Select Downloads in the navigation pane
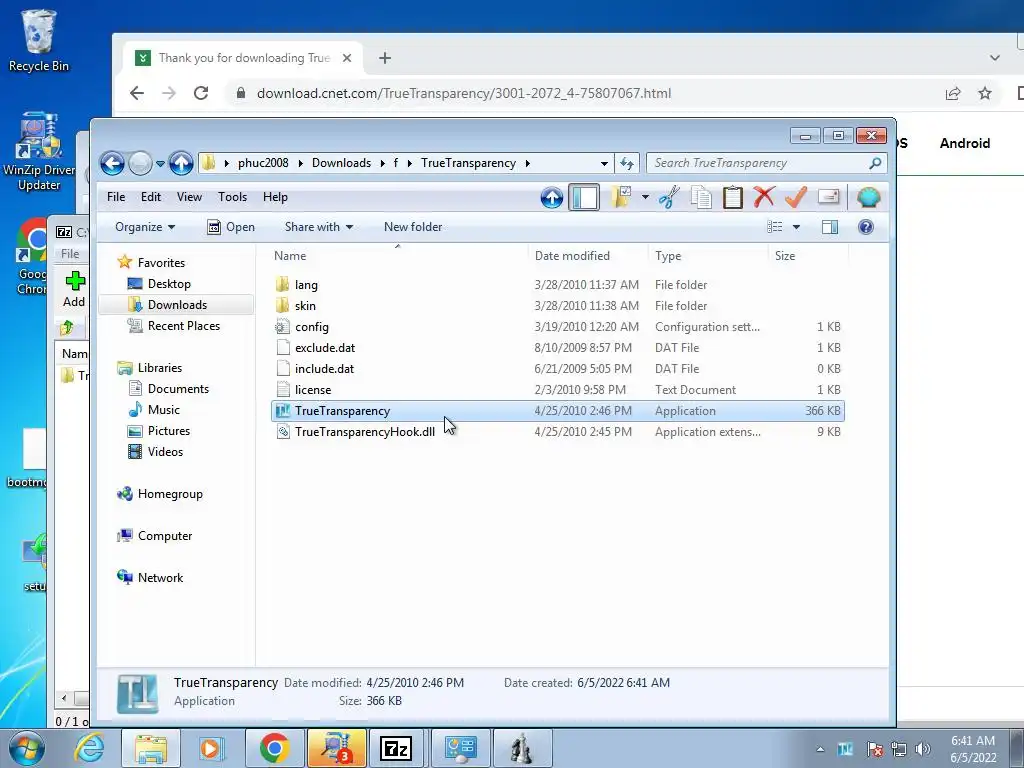The image size is (1024, 768). [176, 305]
